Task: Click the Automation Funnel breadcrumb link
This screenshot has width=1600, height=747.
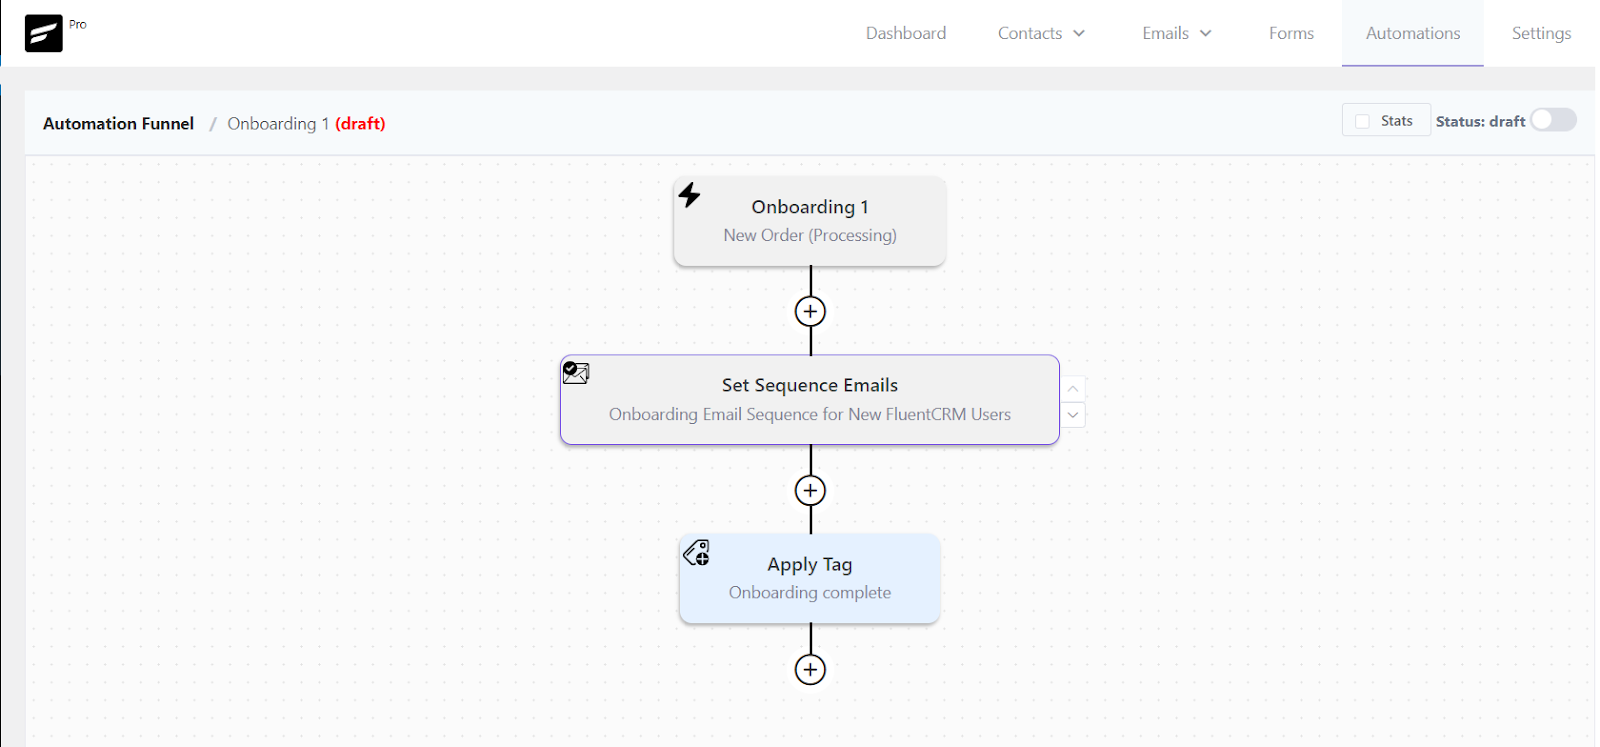Action: [x=118, y=123]
